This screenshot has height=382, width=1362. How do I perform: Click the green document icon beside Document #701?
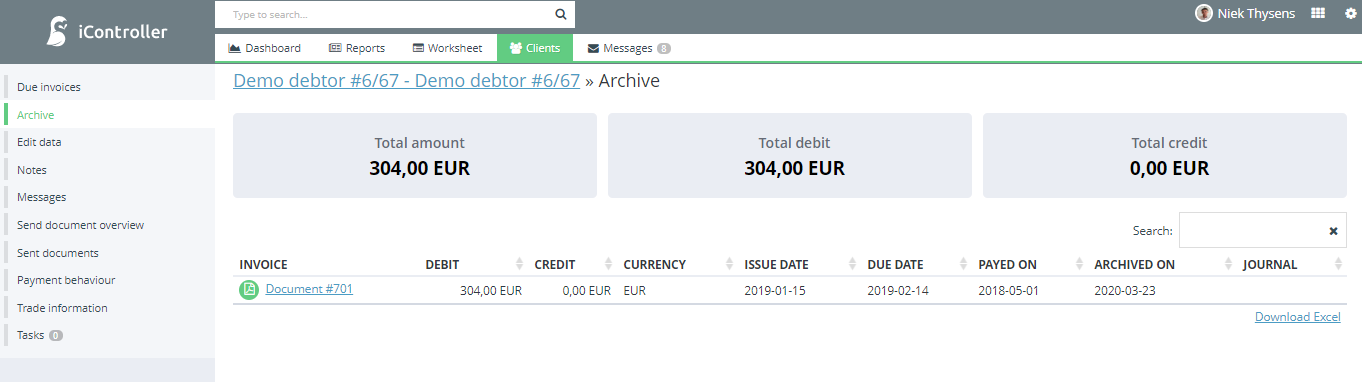(x=248, y=290)
